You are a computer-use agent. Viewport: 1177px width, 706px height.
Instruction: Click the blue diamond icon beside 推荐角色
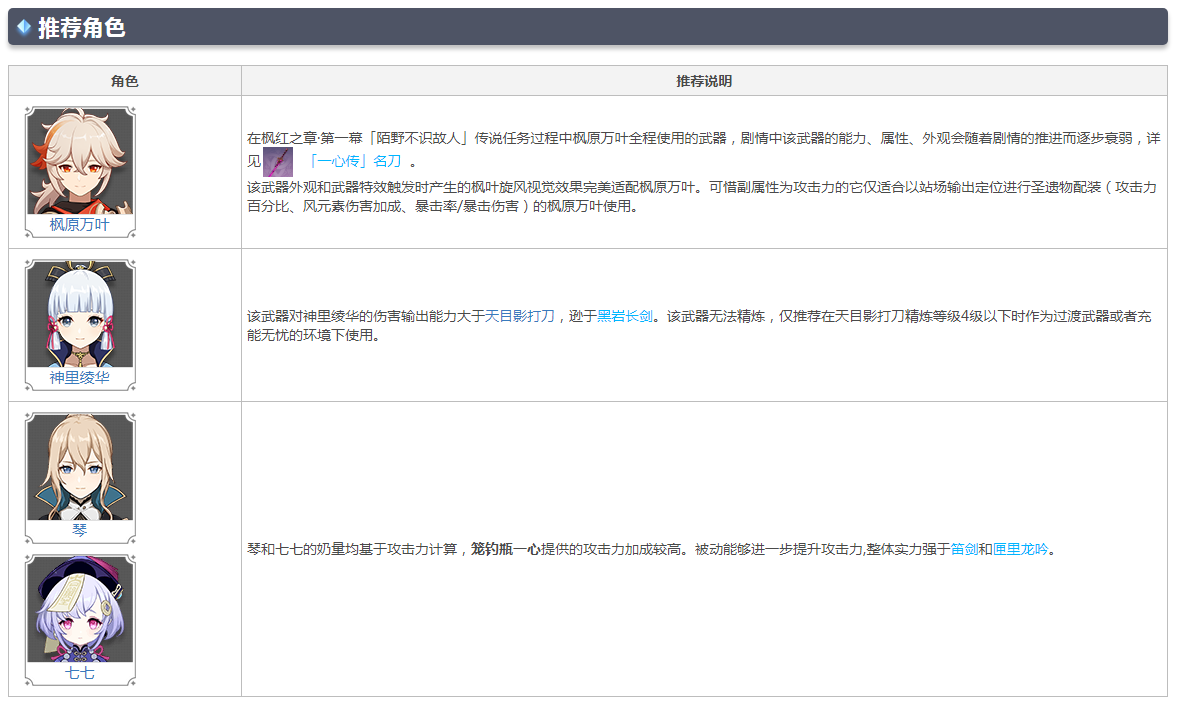pos(24,27)
